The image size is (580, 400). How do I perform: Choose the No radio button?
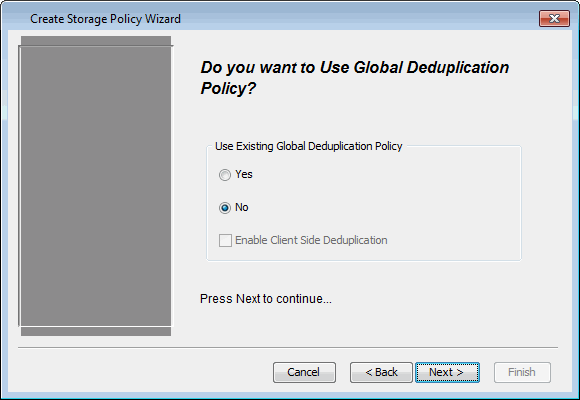[x=225, y=208]
